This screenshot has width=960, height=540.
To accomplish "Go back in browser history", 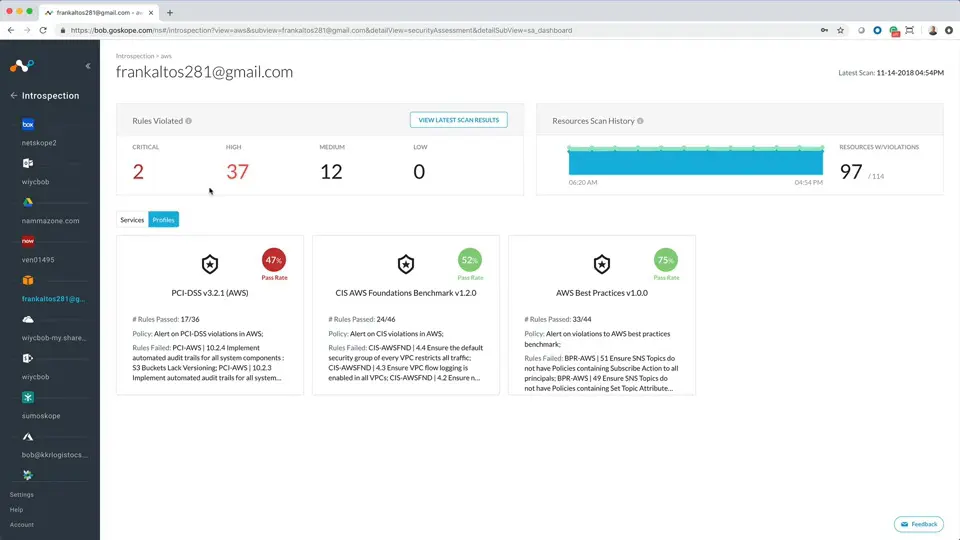I will point(10,30).
